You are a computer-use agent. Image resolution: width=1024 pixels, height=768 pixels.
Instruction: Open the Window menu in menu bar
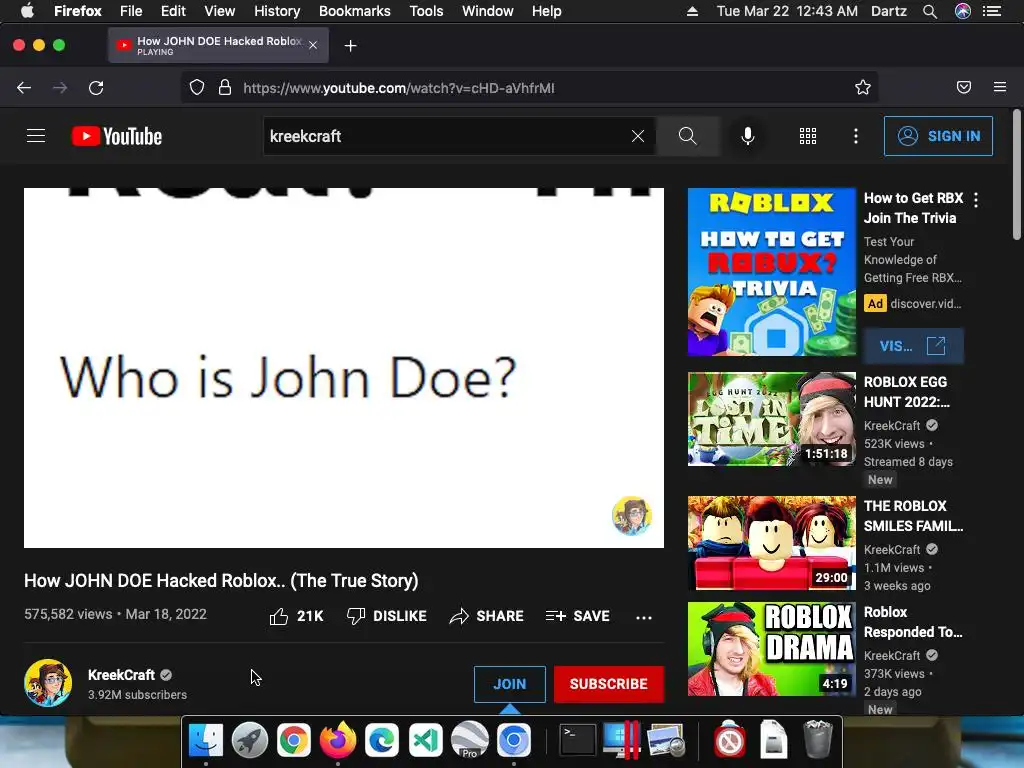(x=488, y=11)
